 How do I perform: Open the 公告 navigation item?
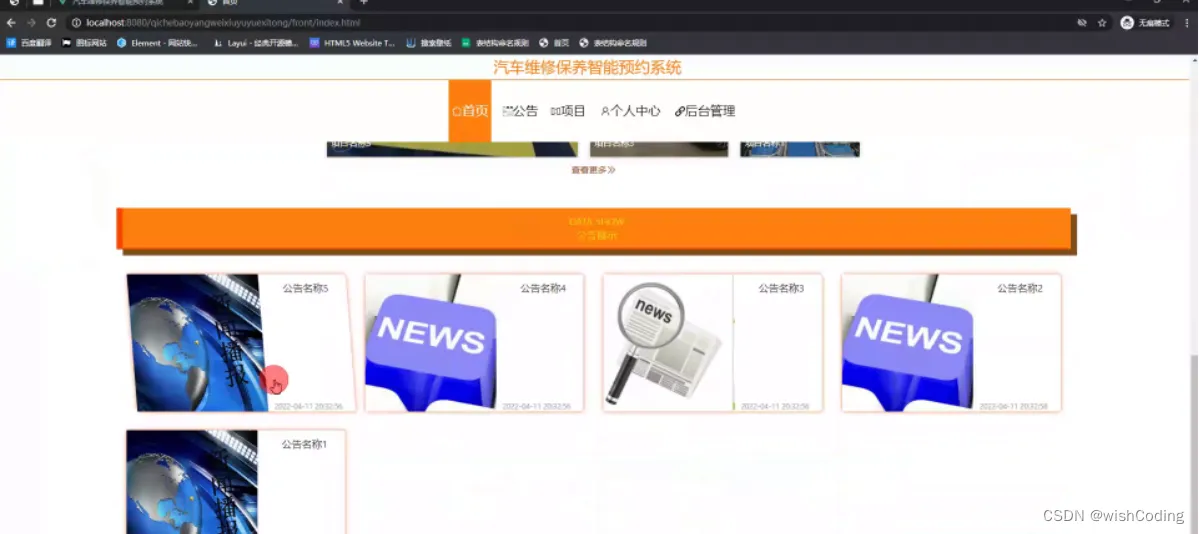click(520, 111)
